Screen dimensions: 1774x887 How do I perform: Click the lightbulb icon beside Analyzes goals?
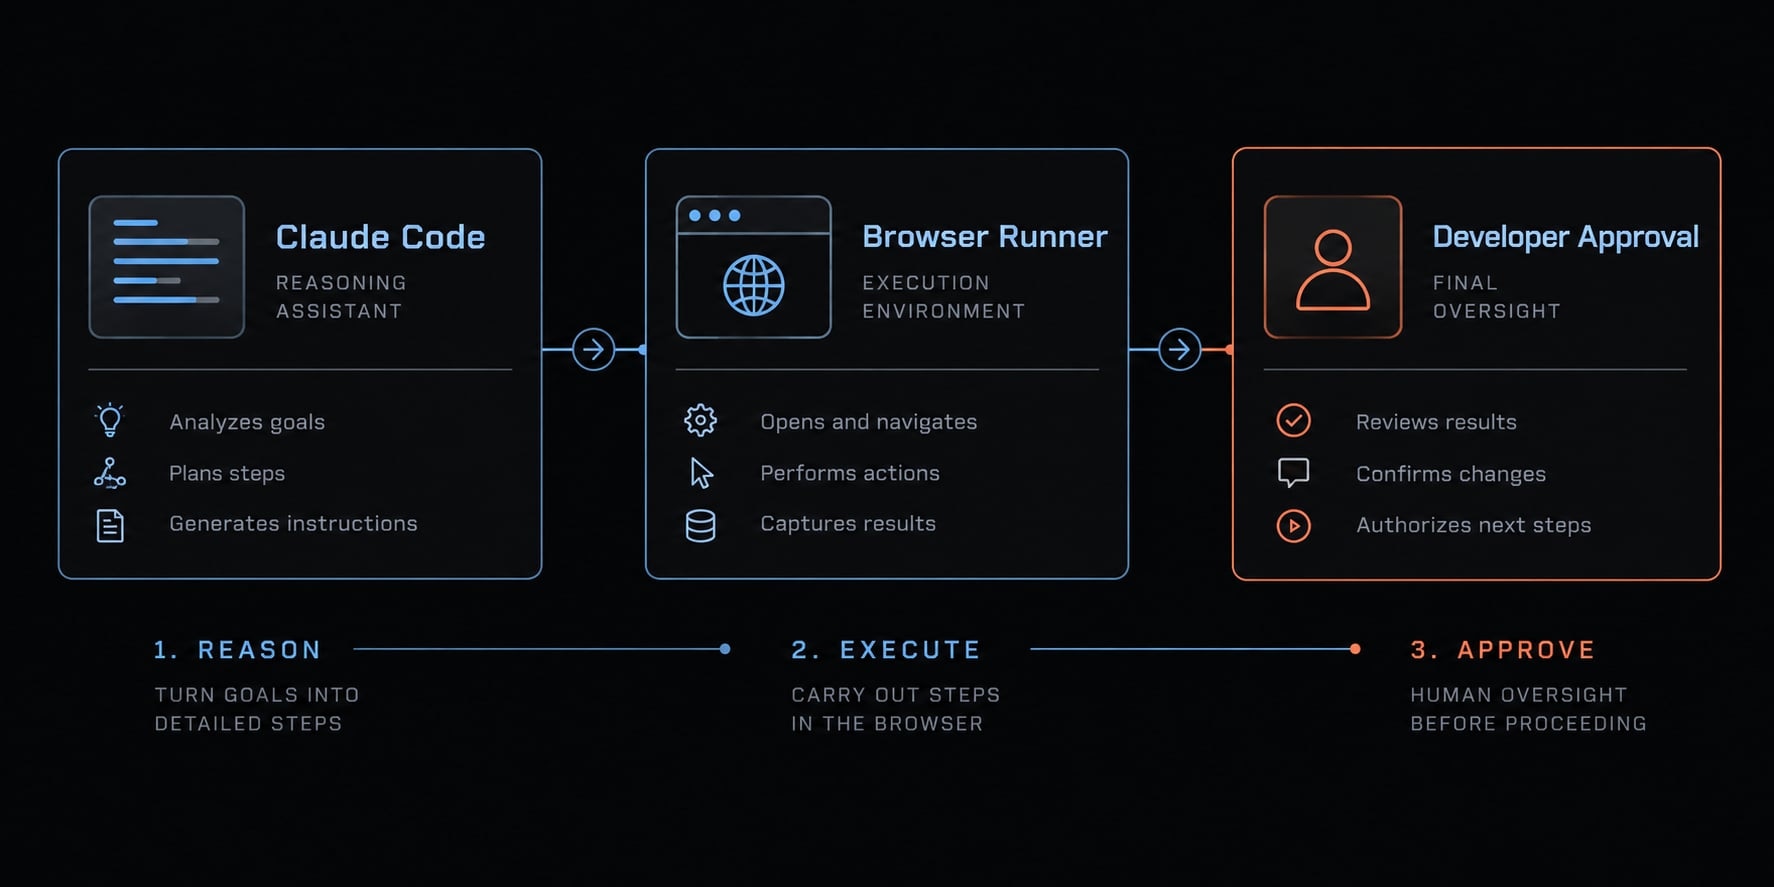click(x=110, y=421)
